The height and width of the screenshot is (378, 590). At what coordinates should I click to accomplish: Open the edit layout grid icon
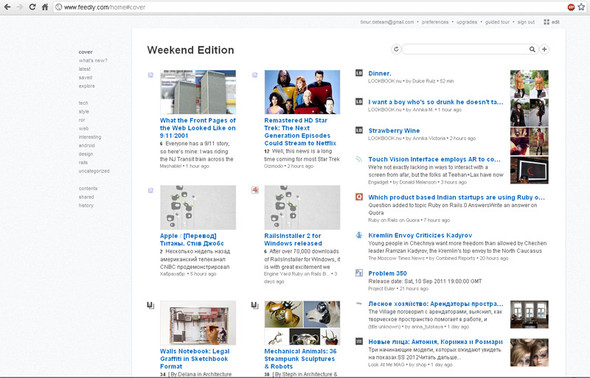(x=546, y=22)
